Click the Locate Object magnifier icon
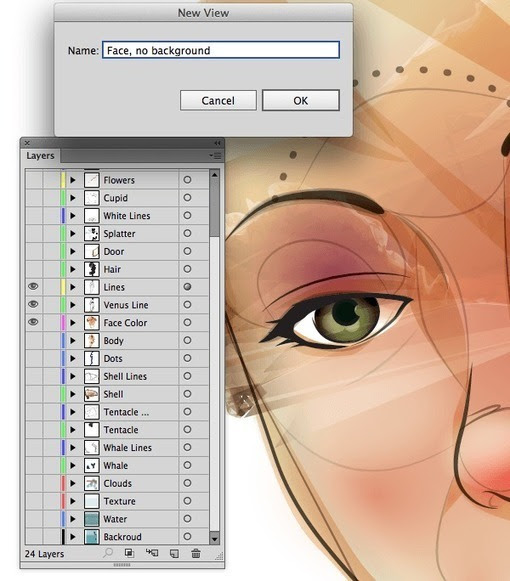The height and width of the screenshot is (581, 510). click(107, 553)
